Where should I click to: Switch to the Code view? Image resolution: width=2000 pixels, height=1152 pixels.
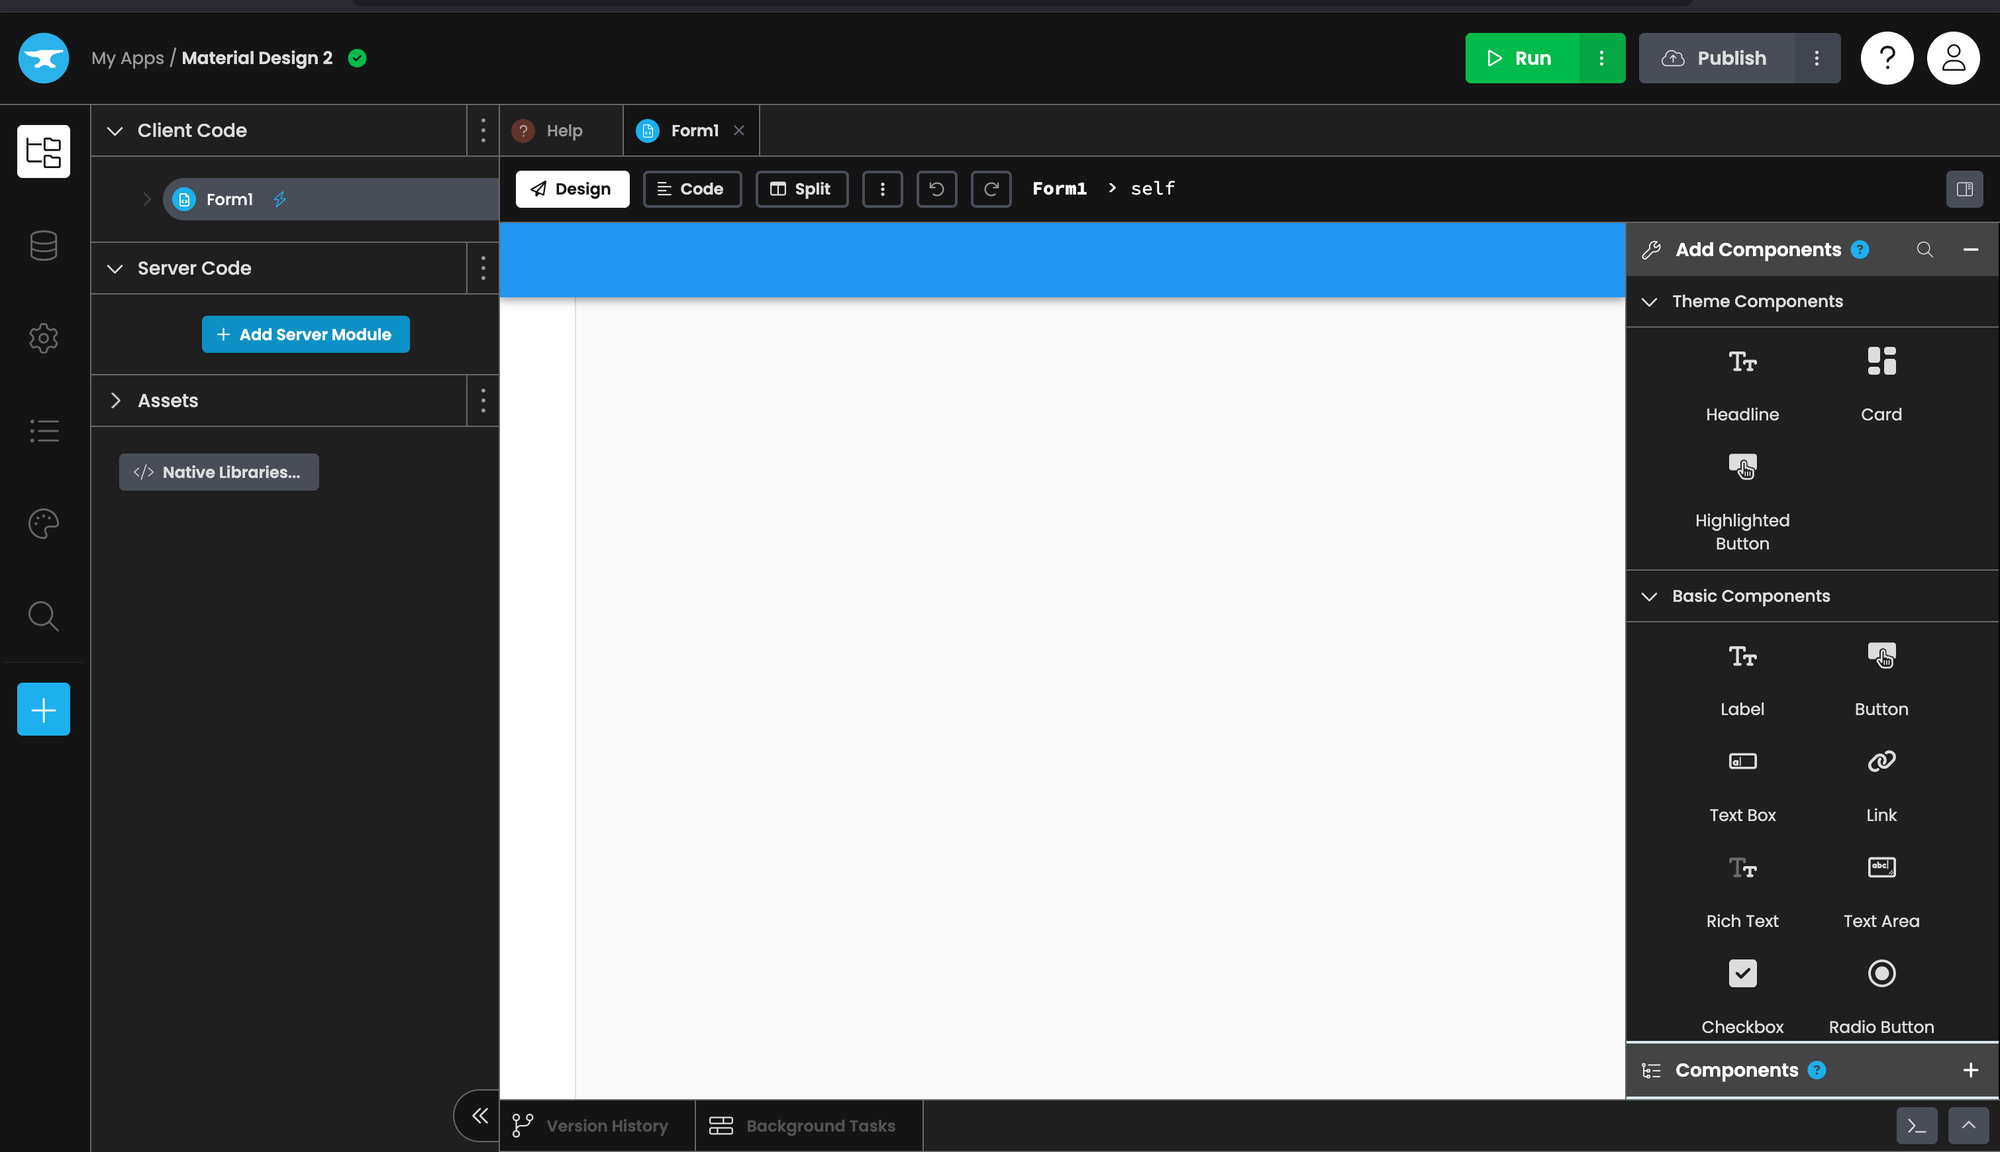(x=691, y=189)
